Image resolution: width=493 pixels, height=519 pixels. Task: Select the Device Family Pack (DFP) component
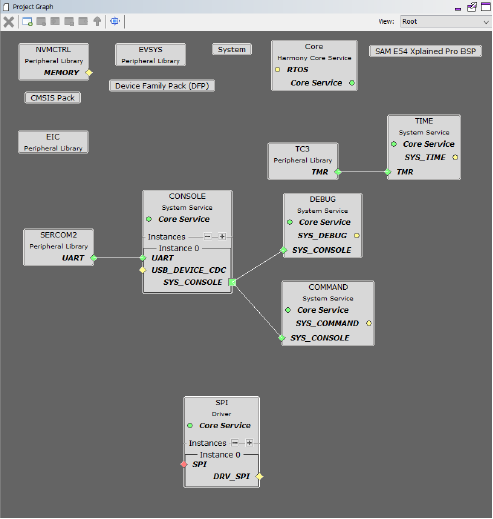pos(162,86)
